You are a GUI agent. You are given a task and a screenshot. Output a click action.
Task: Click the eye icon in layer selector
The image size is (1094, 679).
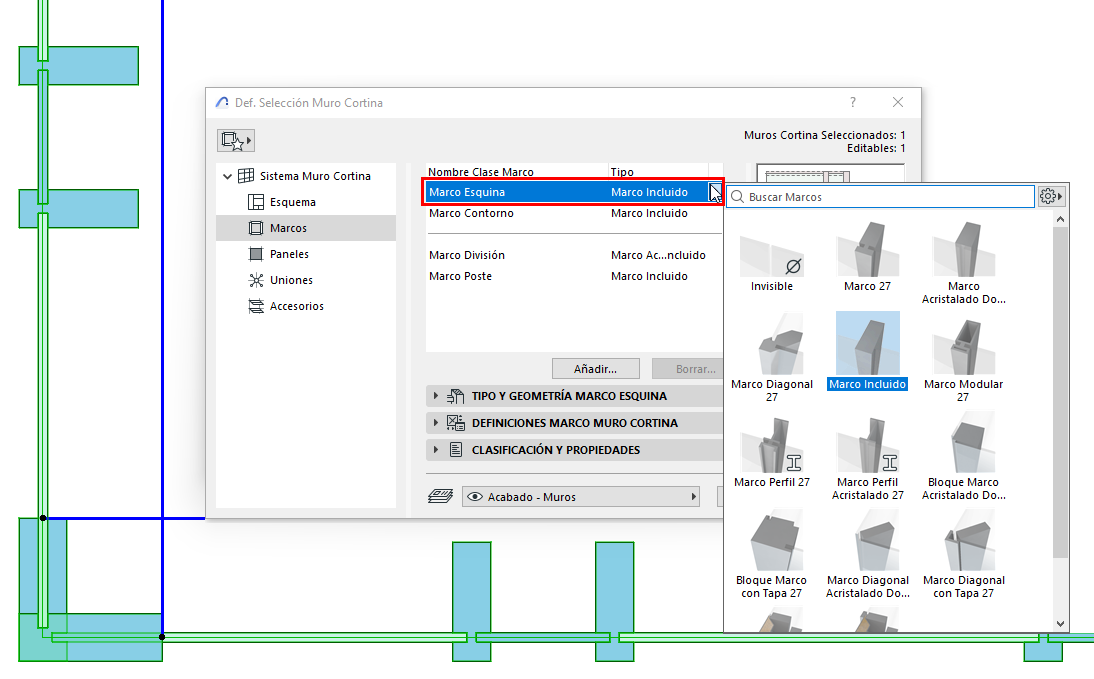click(475, 497)
